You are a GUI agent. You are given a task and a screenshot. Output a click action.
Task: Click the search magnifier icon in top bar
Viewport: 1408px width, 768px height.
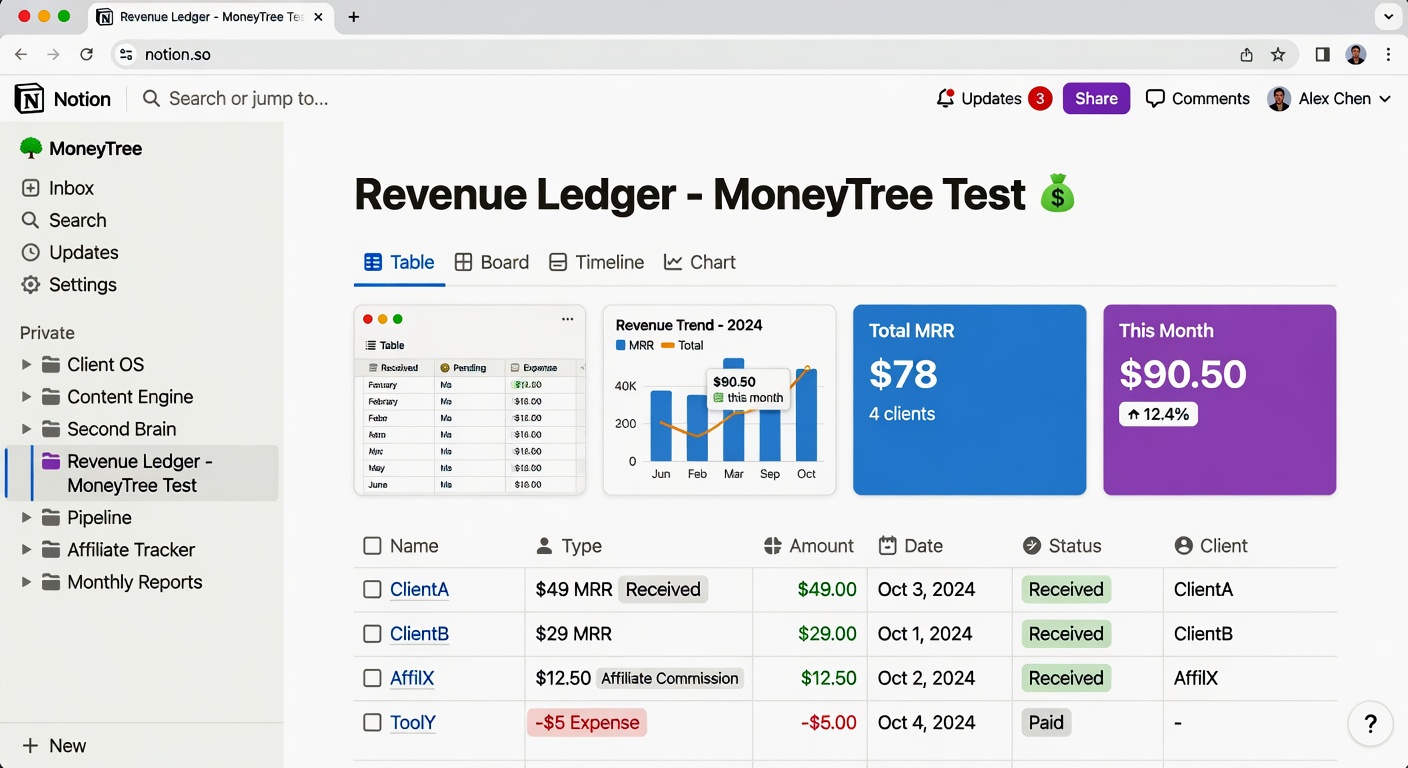point(151,98)
